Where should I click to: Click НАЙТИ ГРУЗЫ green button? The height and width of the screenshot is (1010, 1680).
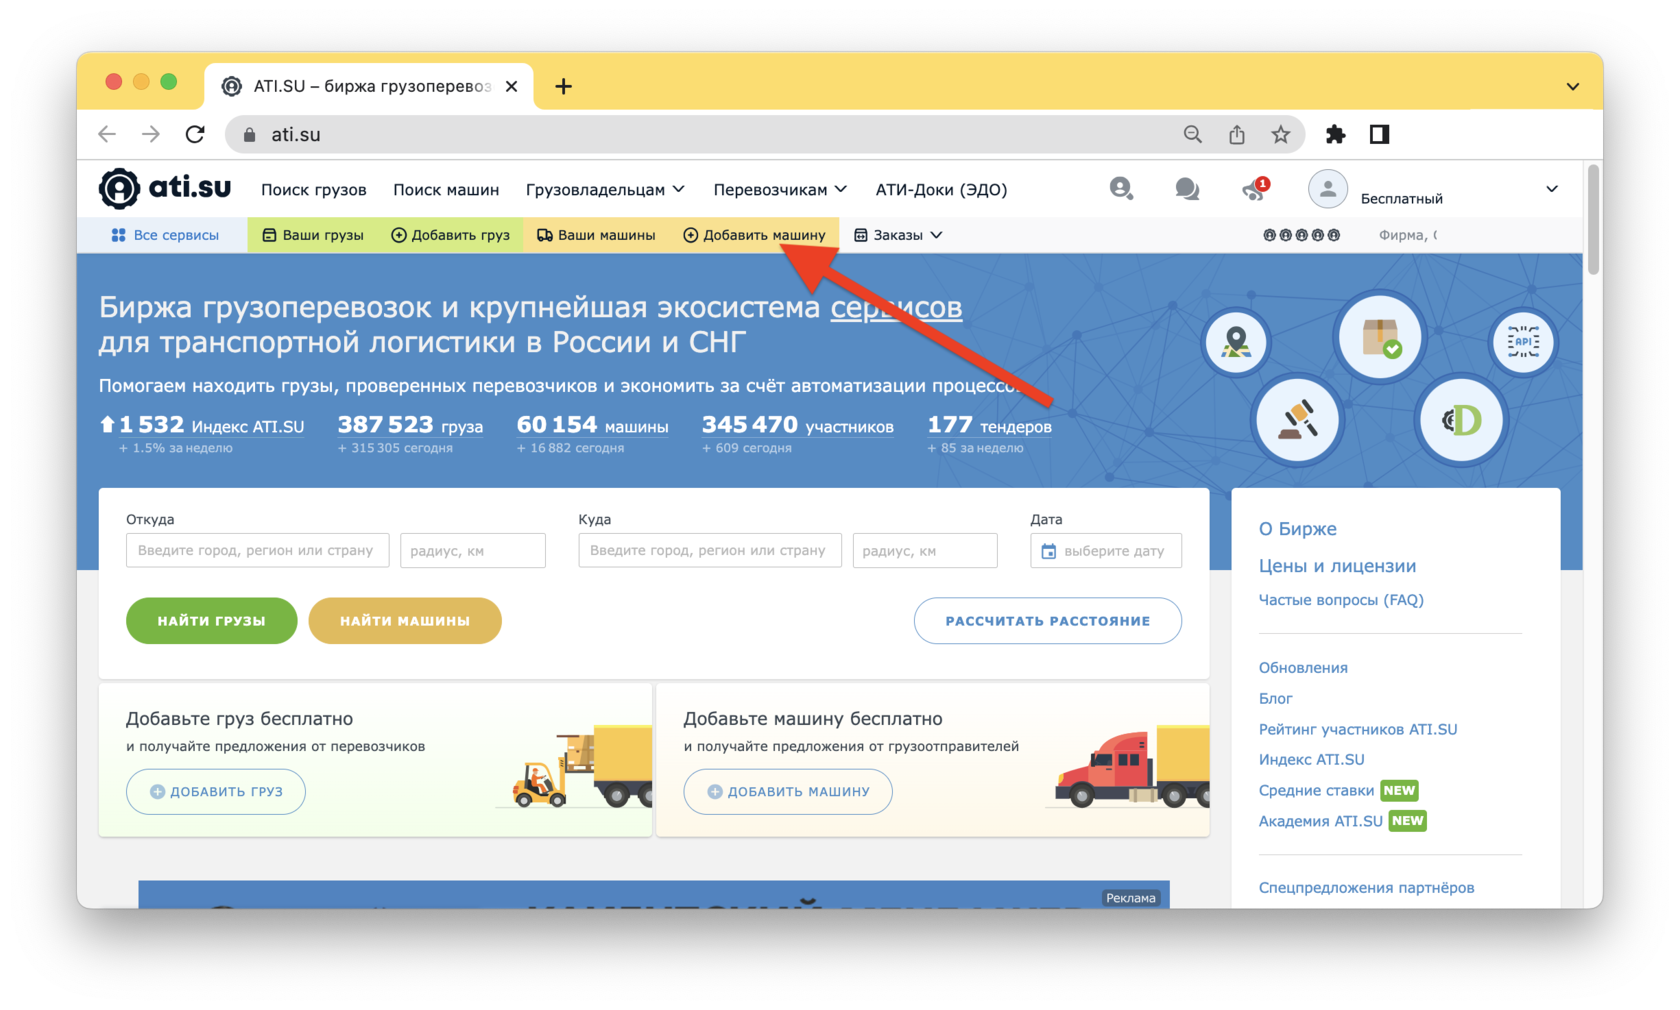[211, 621]
